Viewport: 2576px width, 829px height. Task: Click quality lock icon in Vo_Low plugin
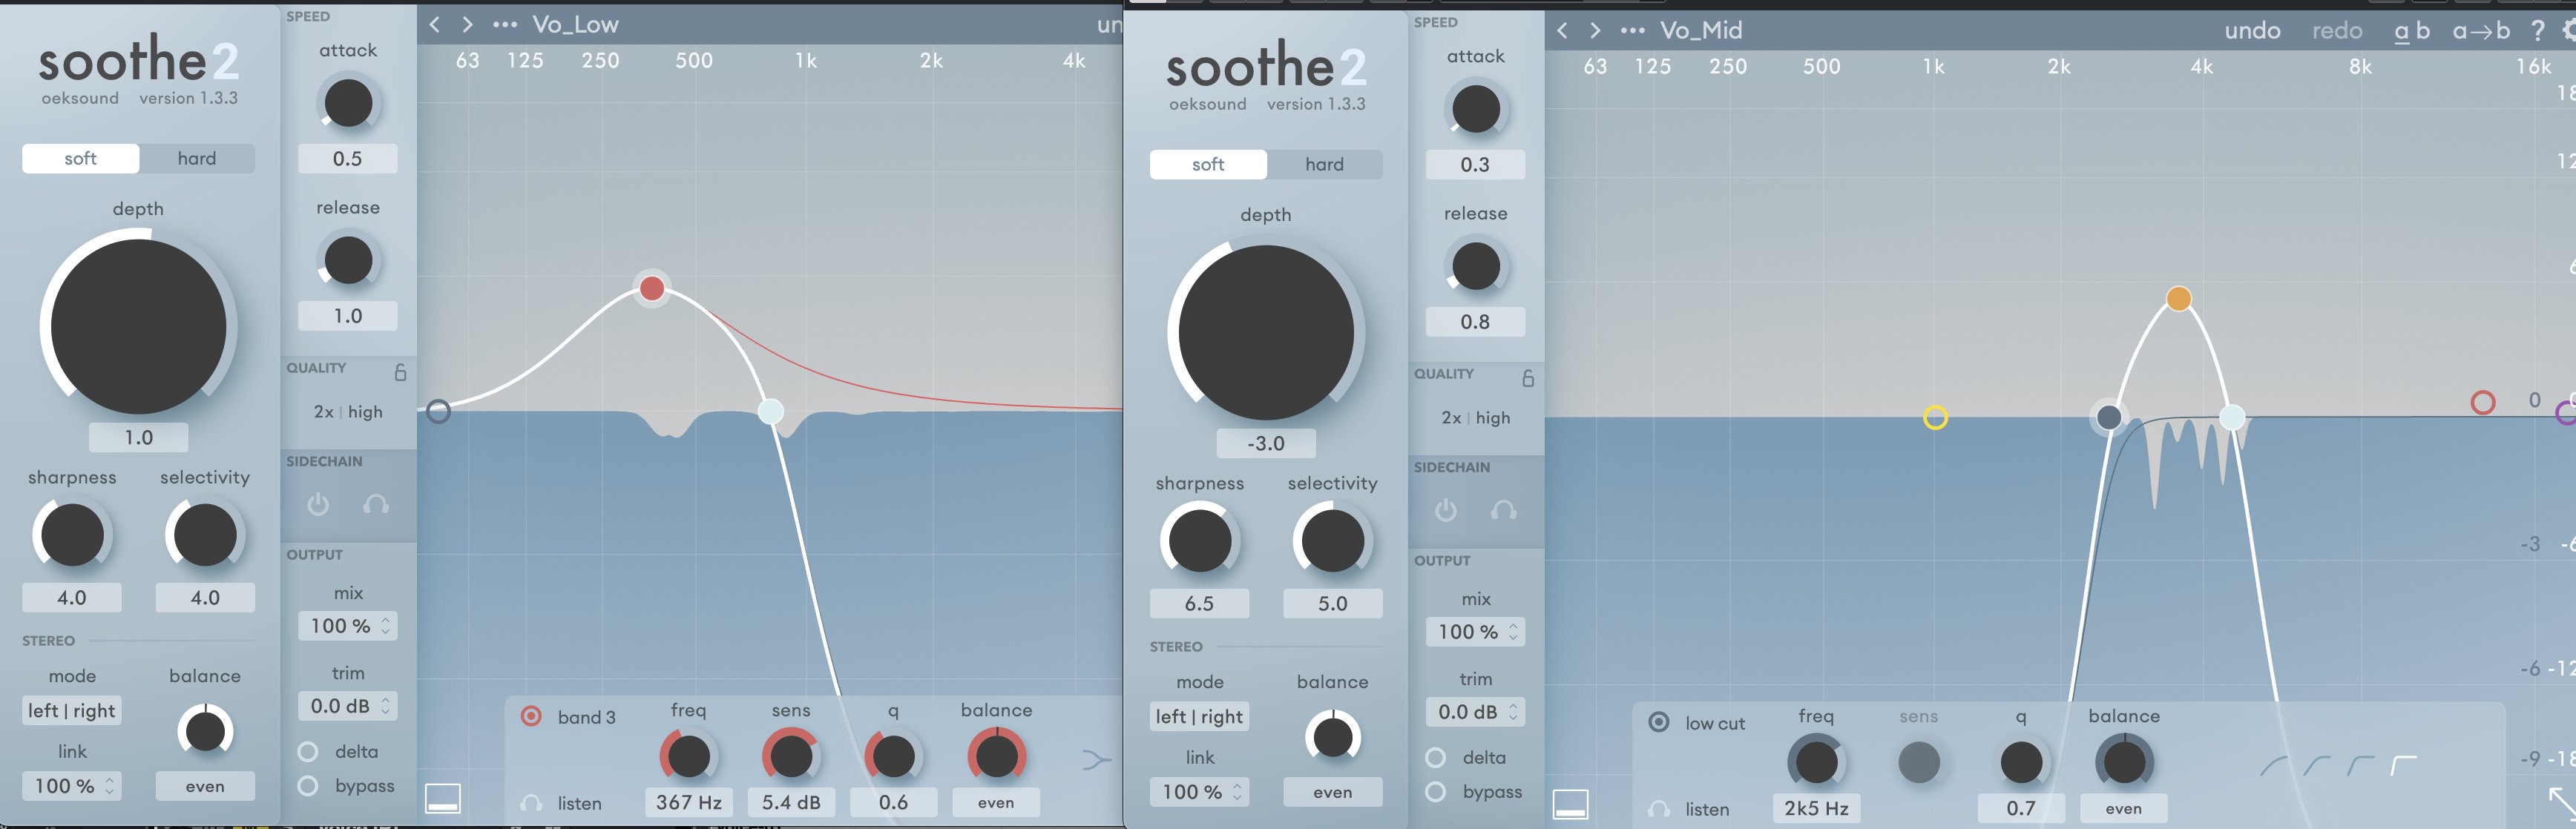point(400,373)
